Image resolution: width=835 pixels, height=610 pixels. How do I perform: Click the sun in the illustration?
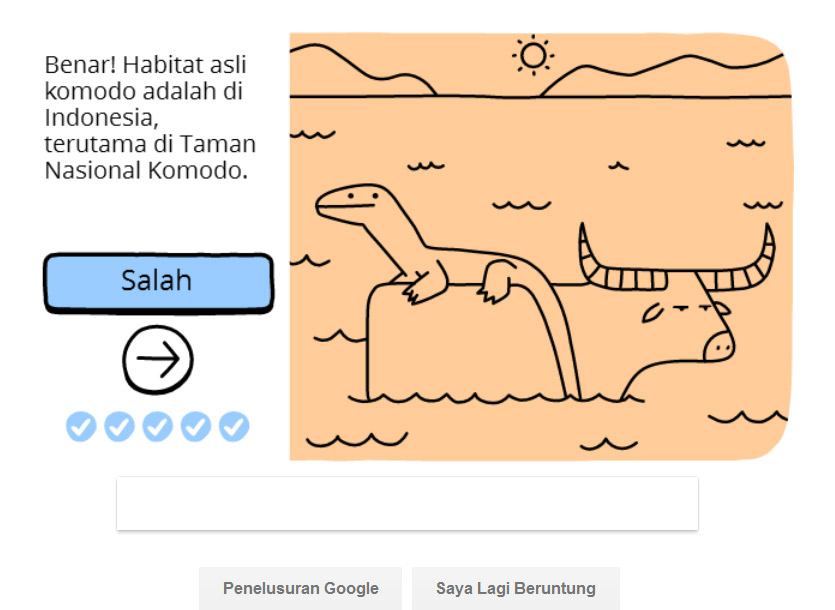pos(533,55)
